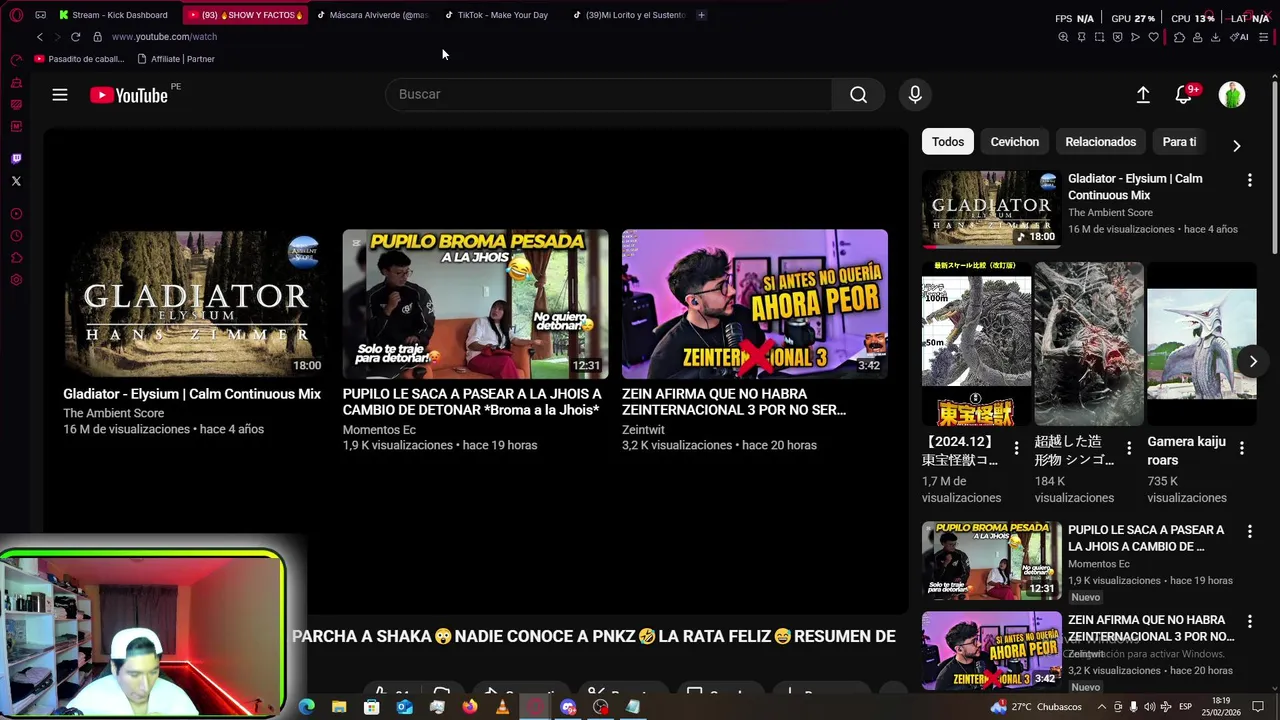
Task: Open the Opera sidebar history clock icon
Action: point(16,236)
